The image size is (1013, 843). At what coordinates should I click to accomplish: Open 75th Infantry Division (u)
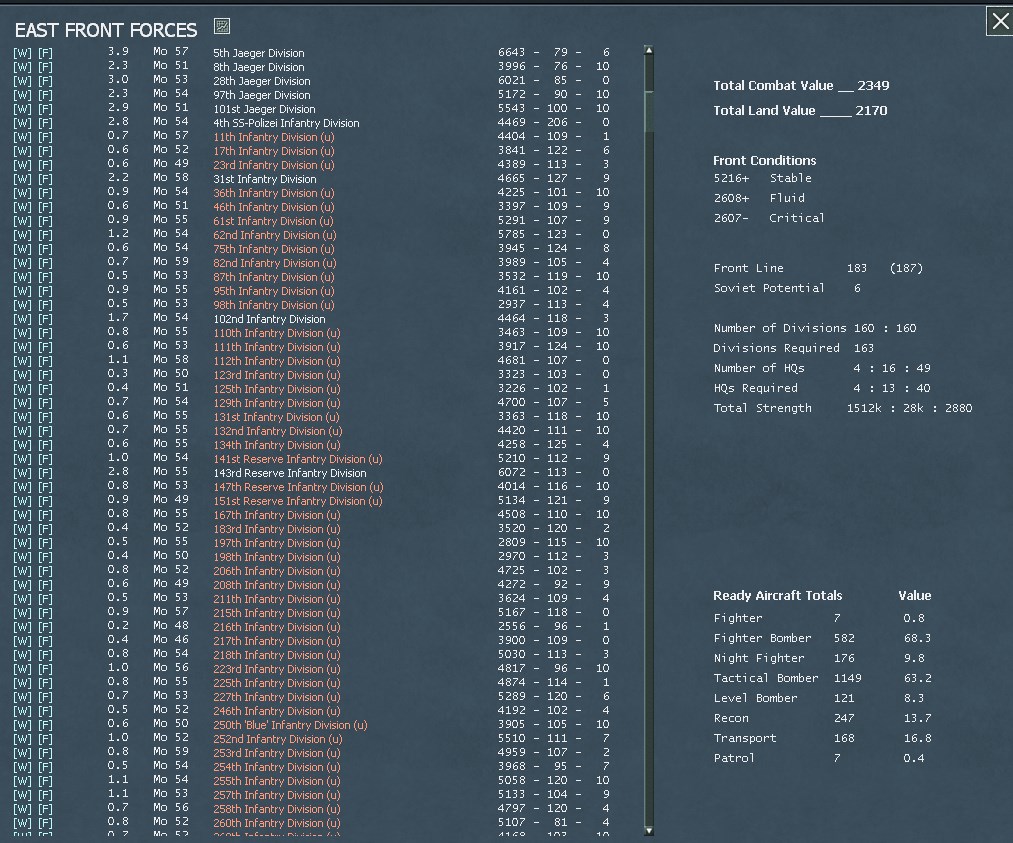click(x=274, y=249)
